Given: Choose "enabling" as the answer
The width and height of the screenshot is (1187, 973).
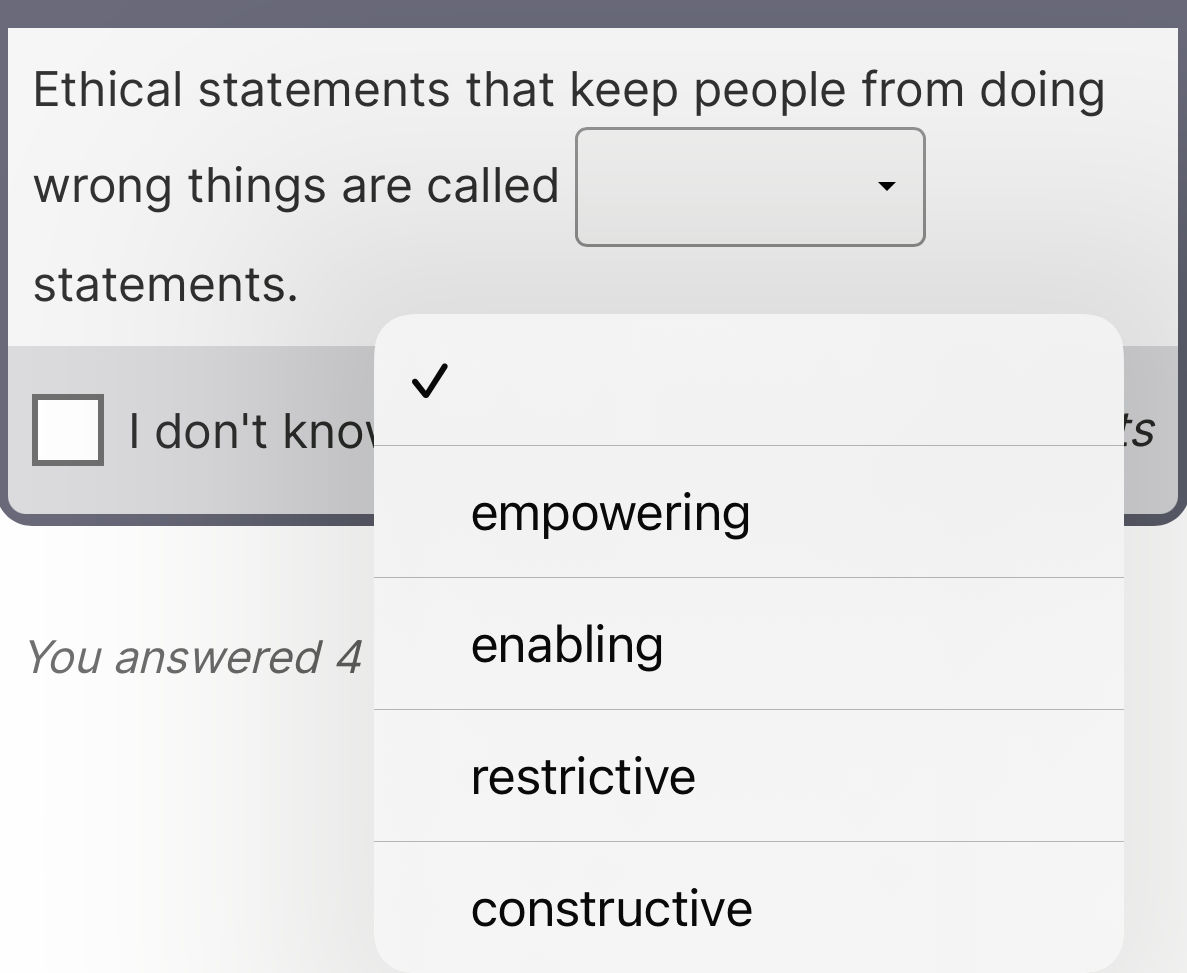Looking at the screenshot, I should 566,644.
